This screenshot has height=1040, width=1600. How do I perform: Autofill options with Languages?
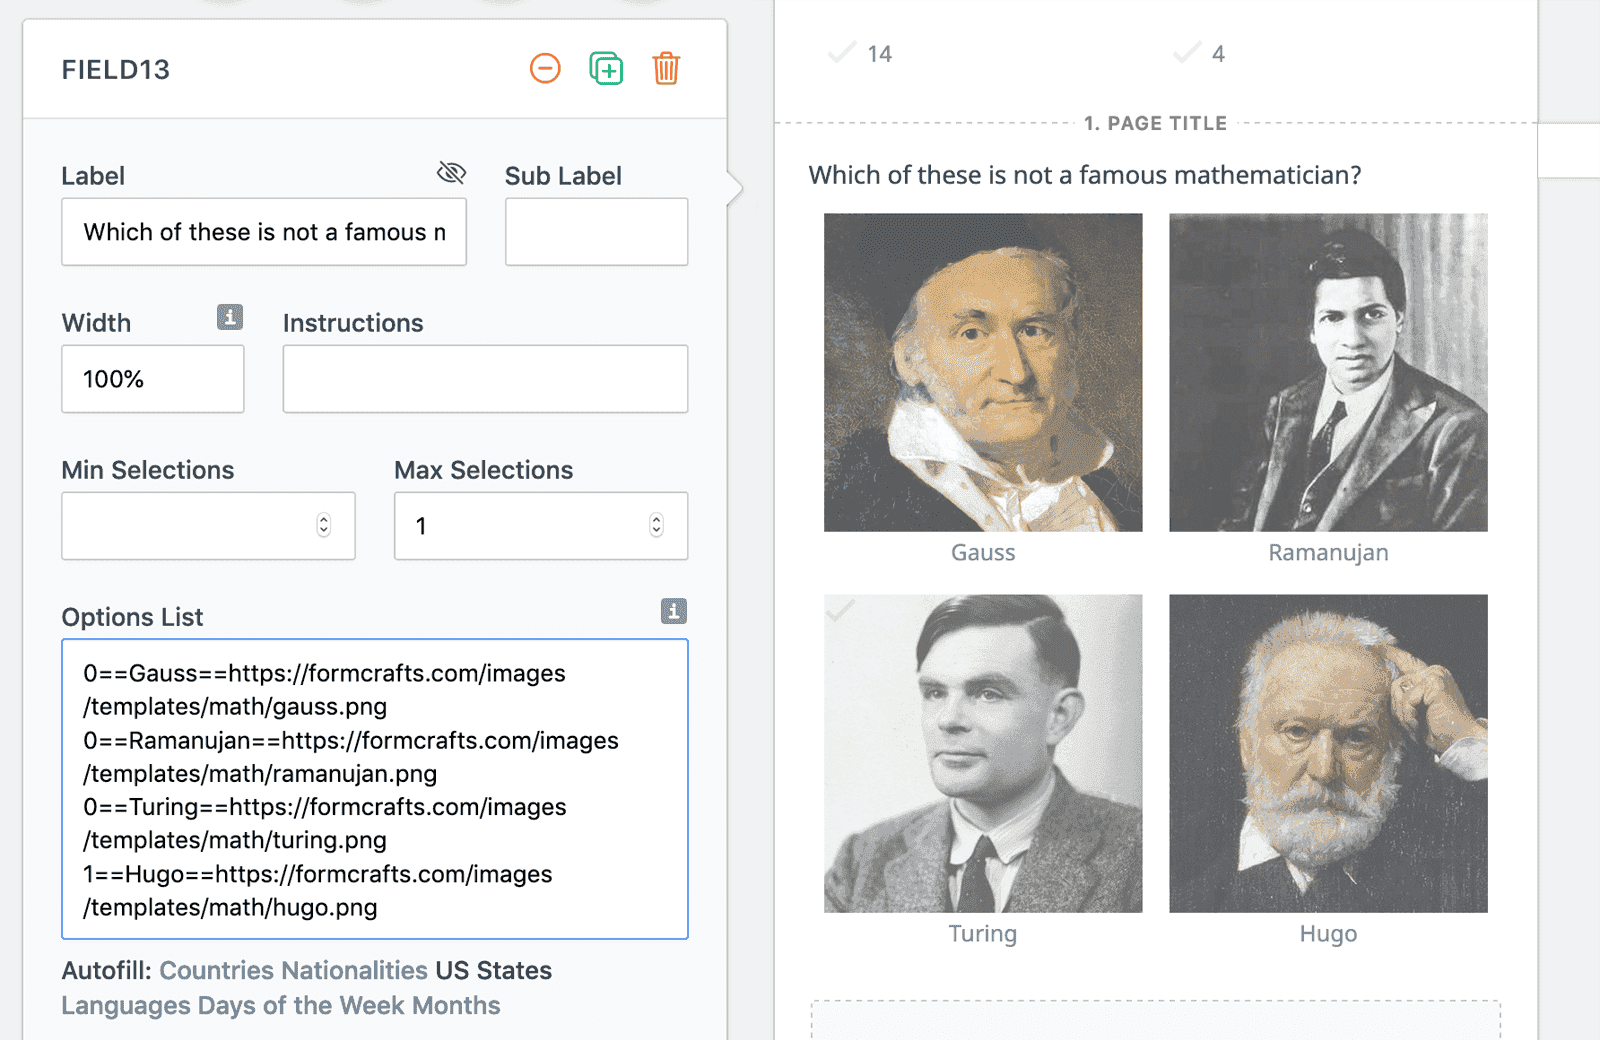[126, 1005]
